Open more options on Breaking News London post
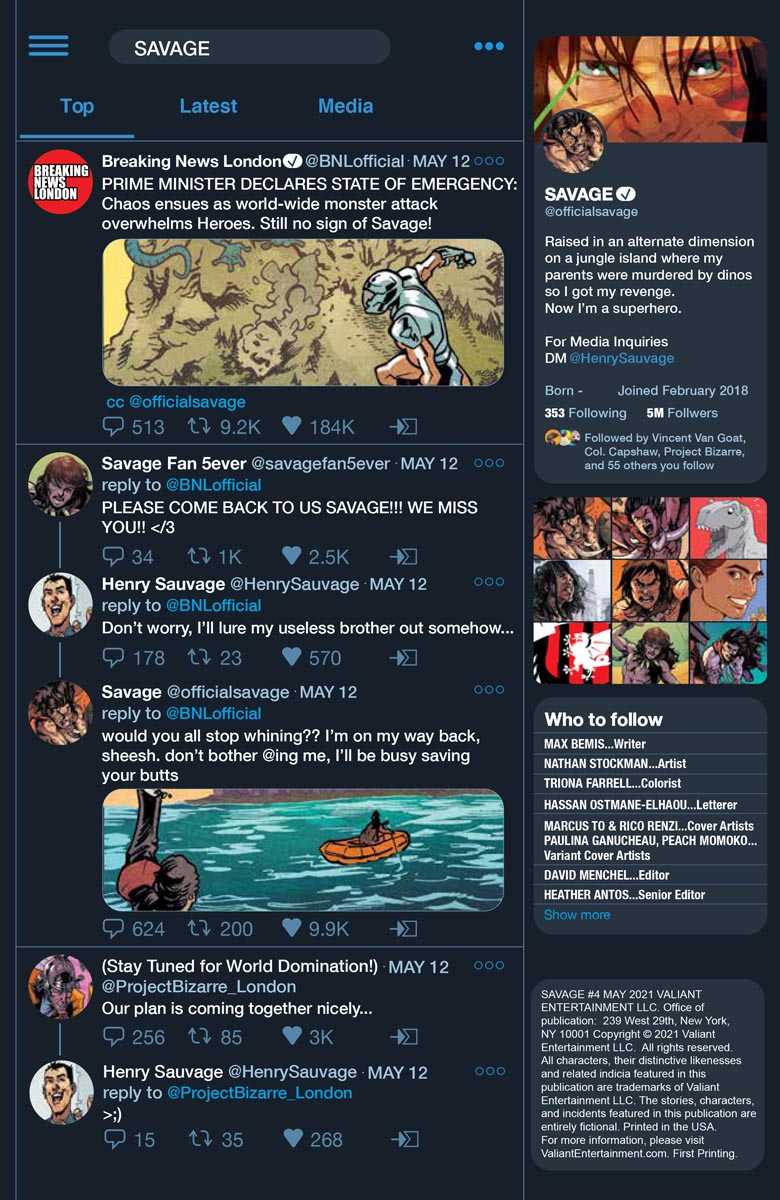780x1200 pixels. [489, 161]
